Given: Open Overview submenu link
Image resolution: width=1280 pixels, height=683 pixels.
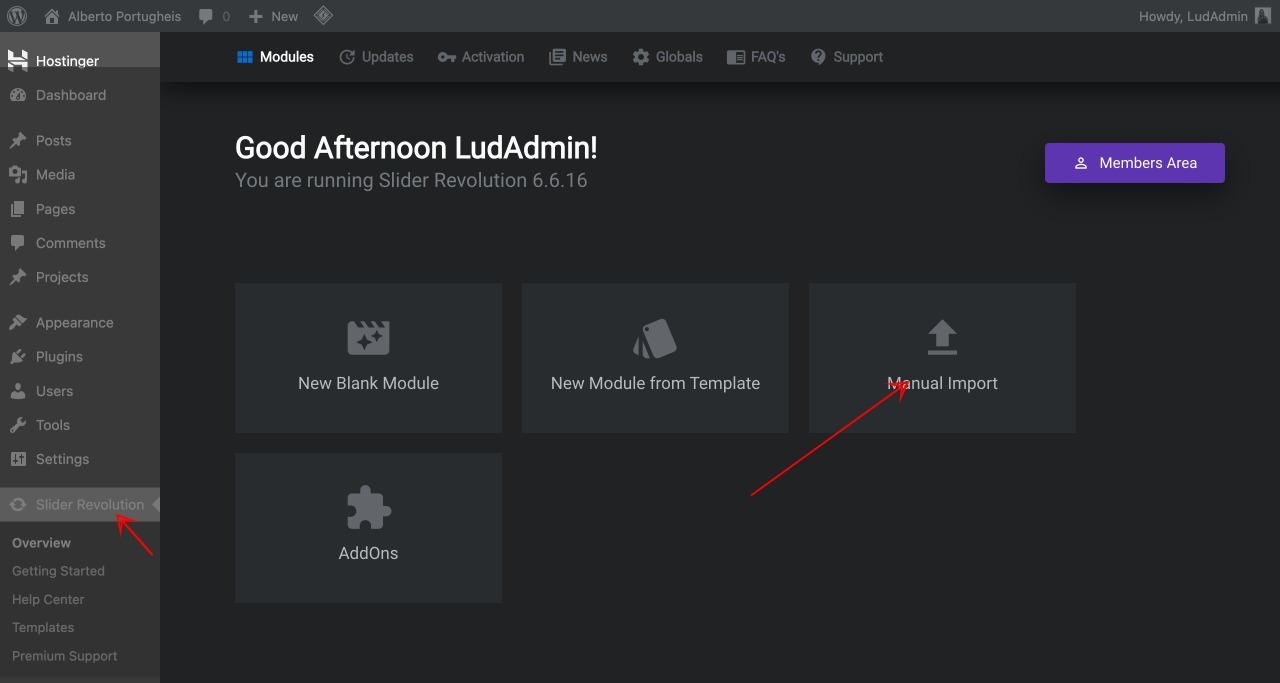Looking at the screenshot, I should click(x=41, y=543).
